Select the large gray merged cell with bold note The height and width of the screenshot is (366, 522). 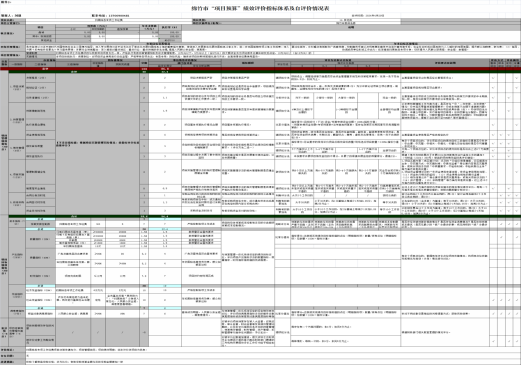(x=97, y=144)
